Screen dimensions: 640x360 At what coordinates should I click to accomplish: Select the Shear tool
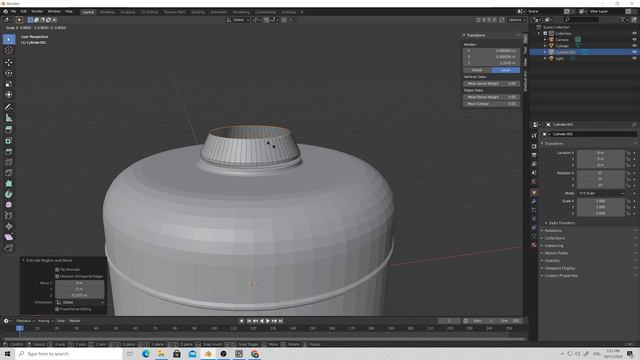point(9,237)
